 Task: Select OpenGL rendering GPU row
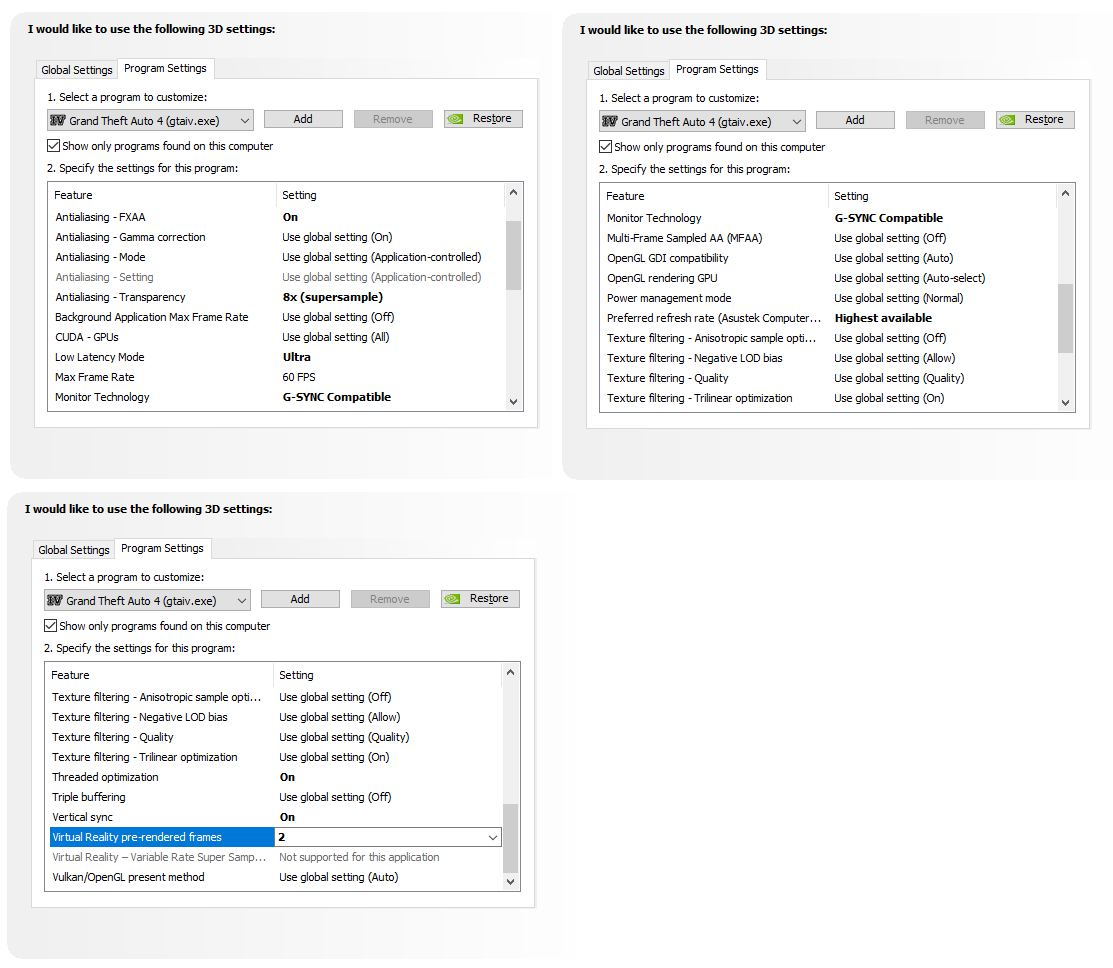(x=829, y=278)
